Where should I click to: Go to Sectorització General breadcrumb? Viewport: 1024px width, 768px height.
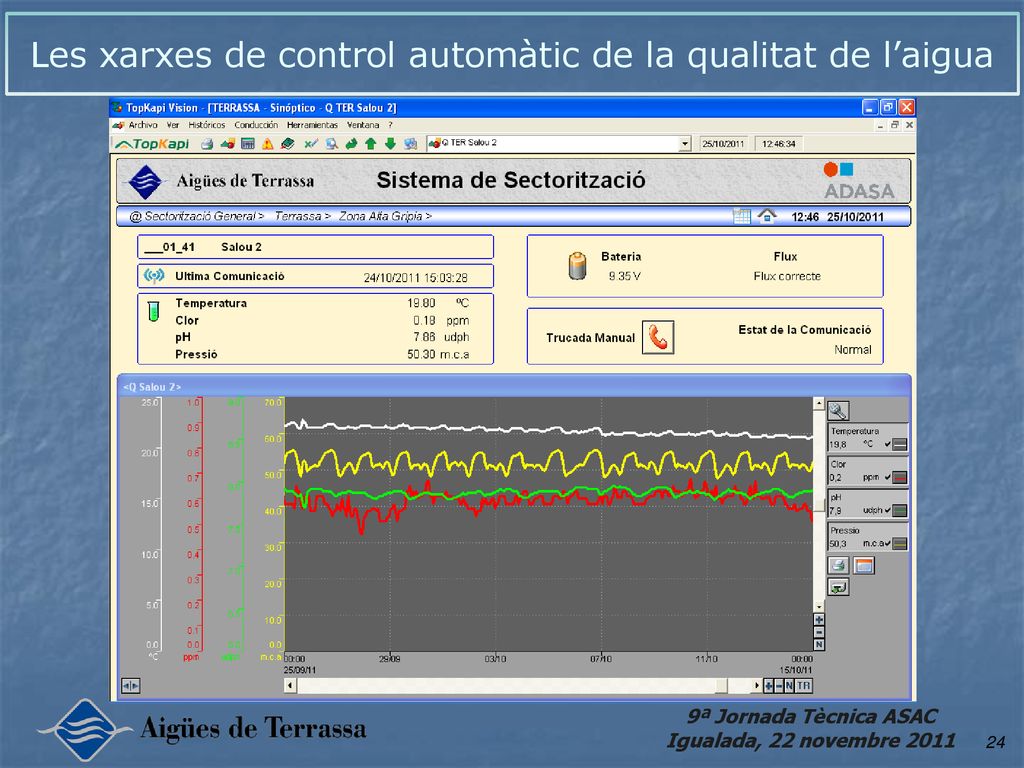[197, 216]
